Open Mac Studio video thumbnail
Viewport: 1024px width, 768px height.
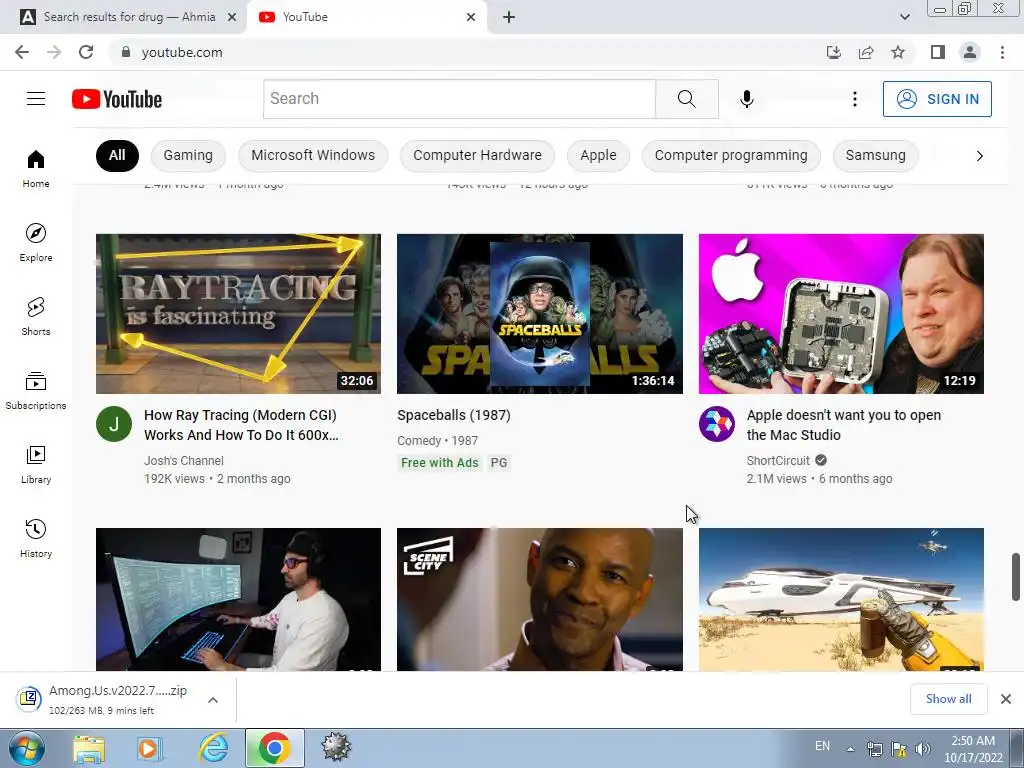[x=841, y=313]
